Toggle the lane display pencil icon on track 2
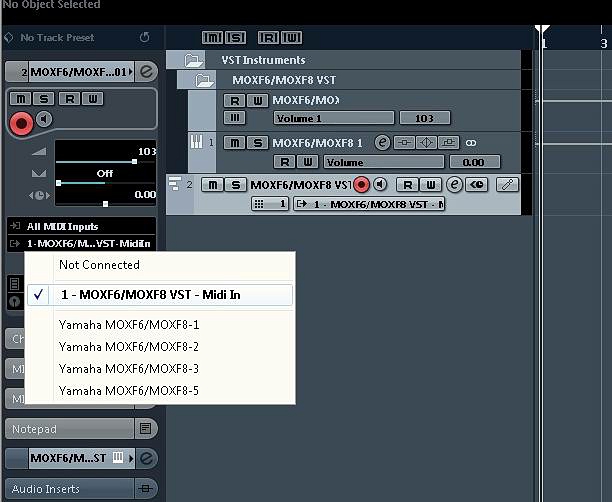 tap(507, 185)
